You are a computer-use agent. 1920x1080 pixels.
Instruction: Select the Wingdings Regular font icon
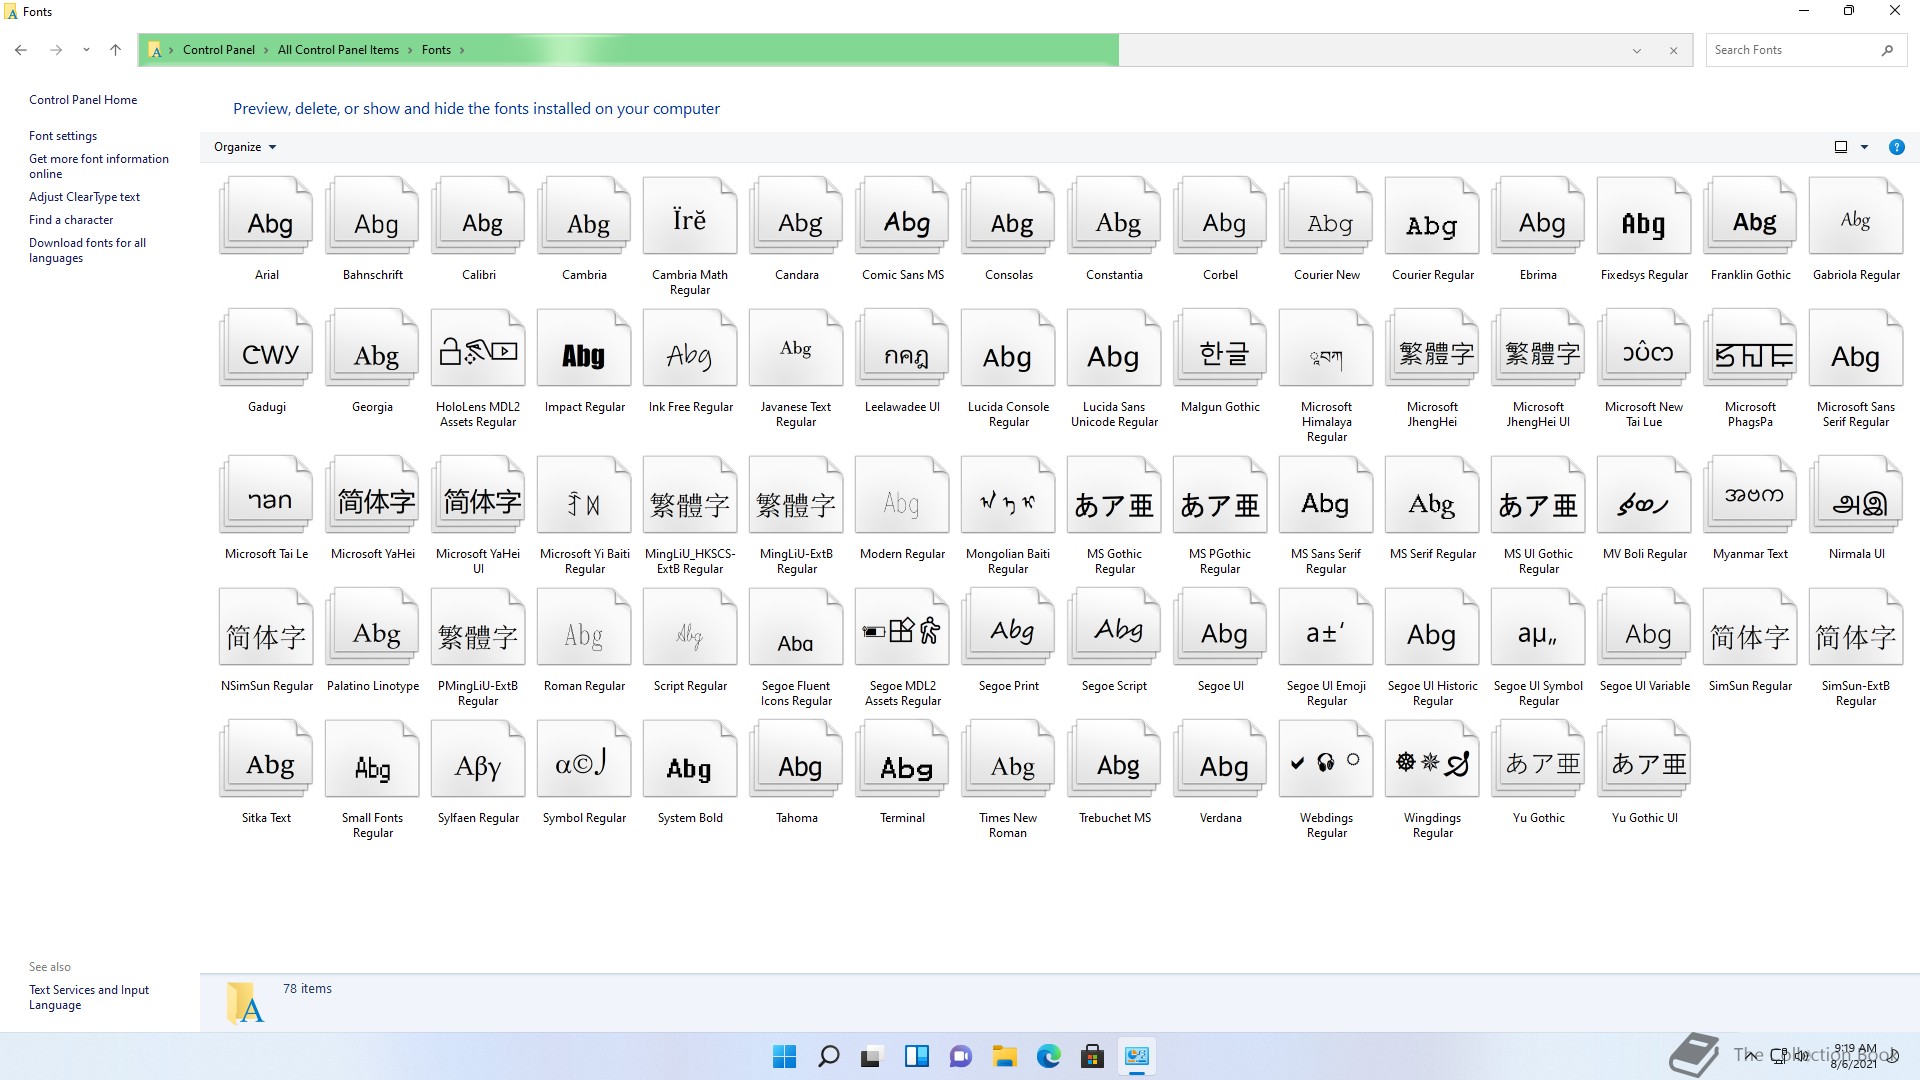[x=1433, y=760]
